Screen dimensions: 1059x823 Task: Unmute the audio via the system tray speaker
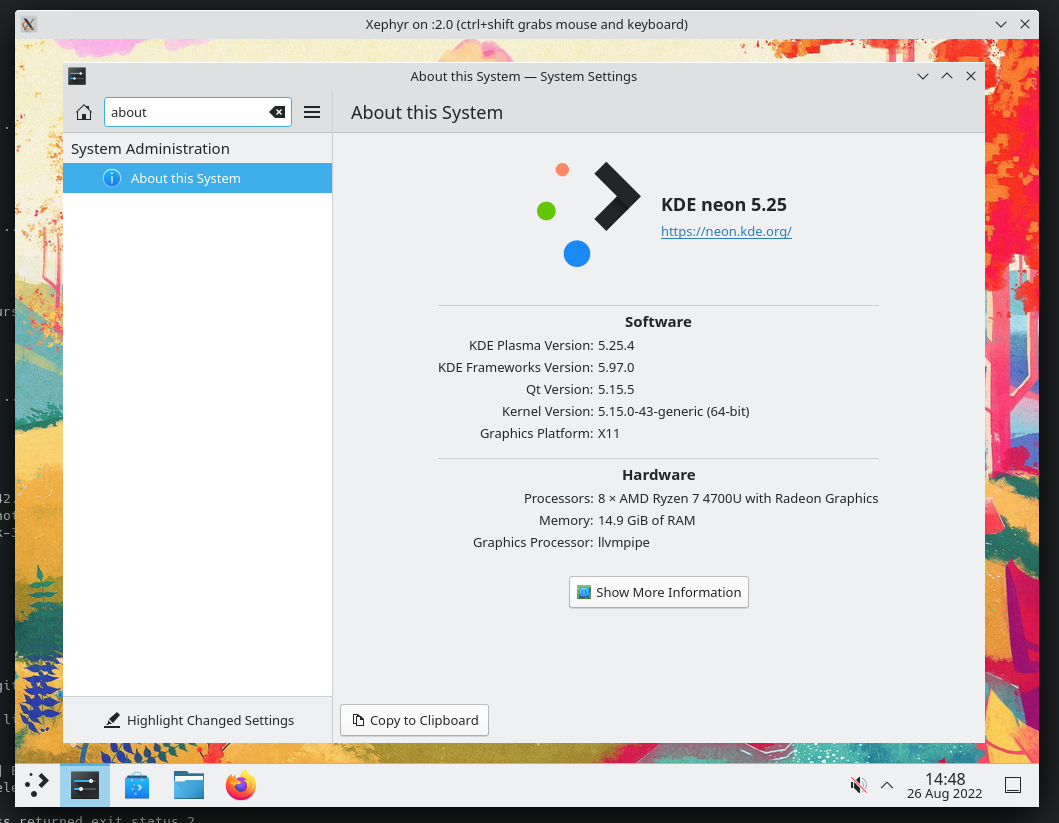(858, 785)
